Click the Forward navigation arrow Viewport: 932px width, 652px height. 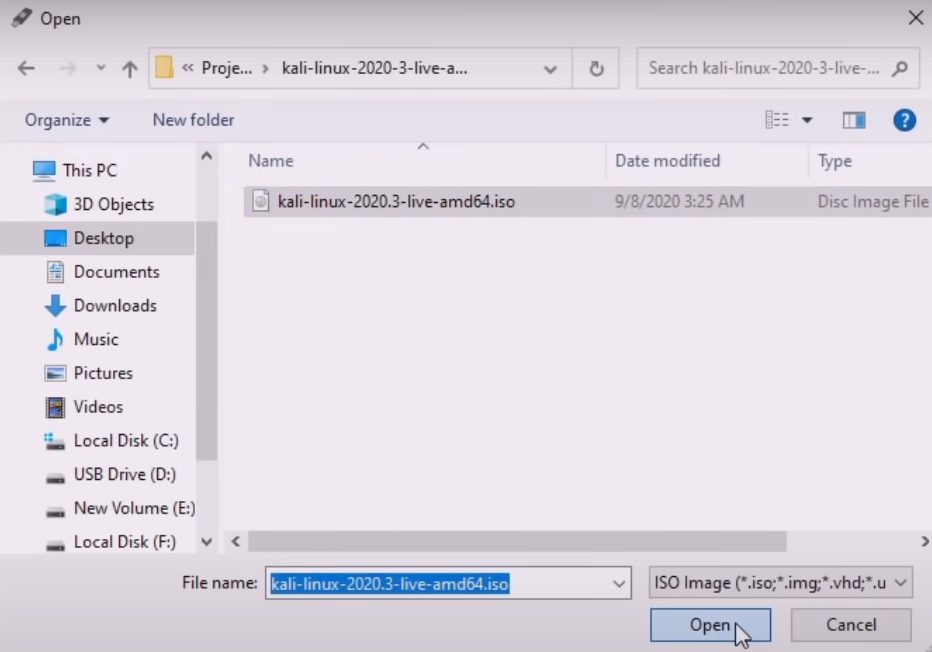pyautogui.click(x=67, y=68)
